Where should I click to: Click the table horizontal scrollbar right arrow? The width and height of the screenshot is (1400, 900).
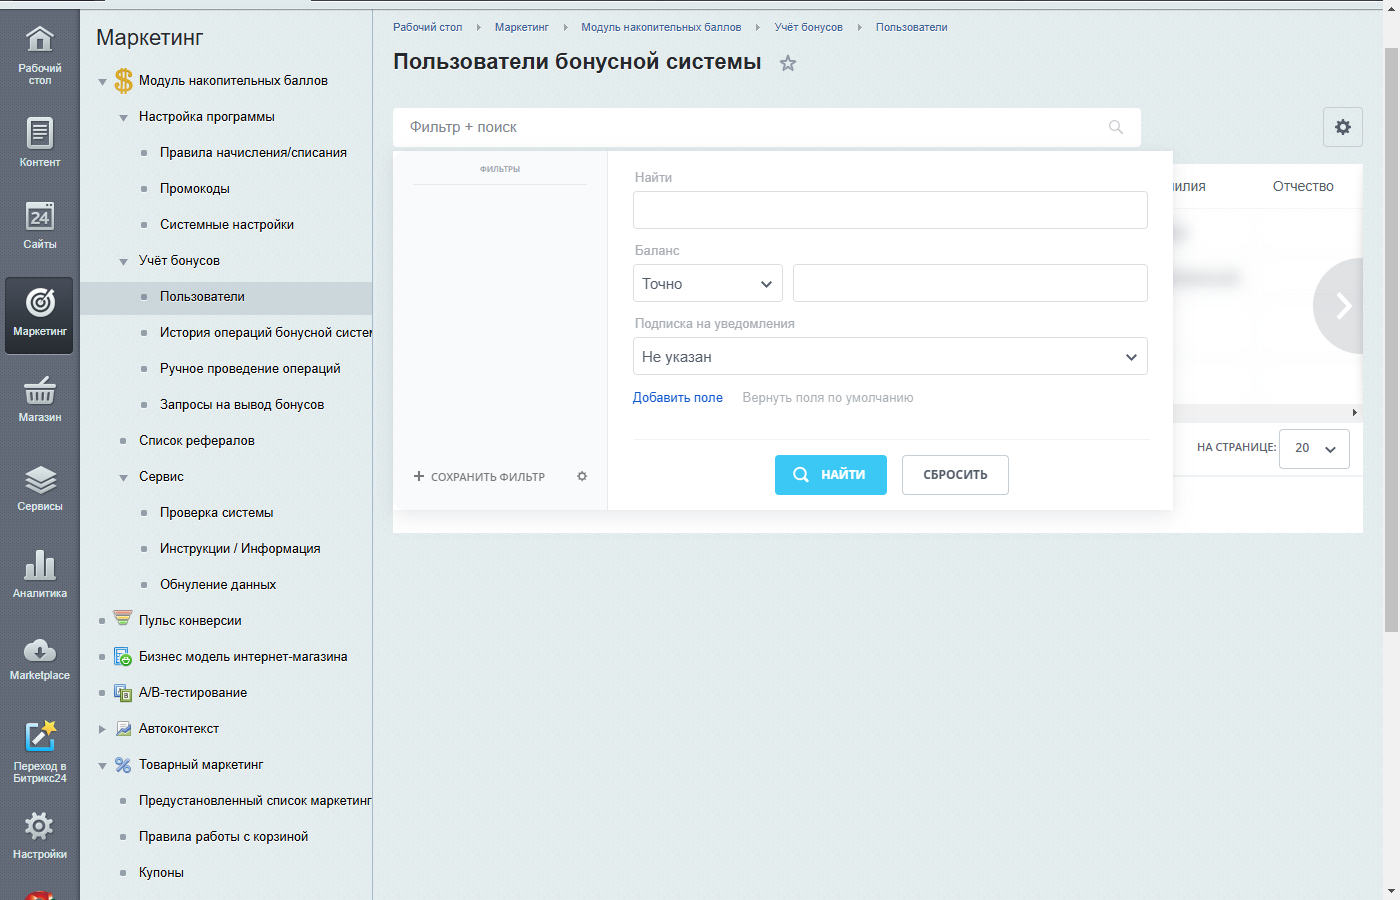[x=1355, y=412]
